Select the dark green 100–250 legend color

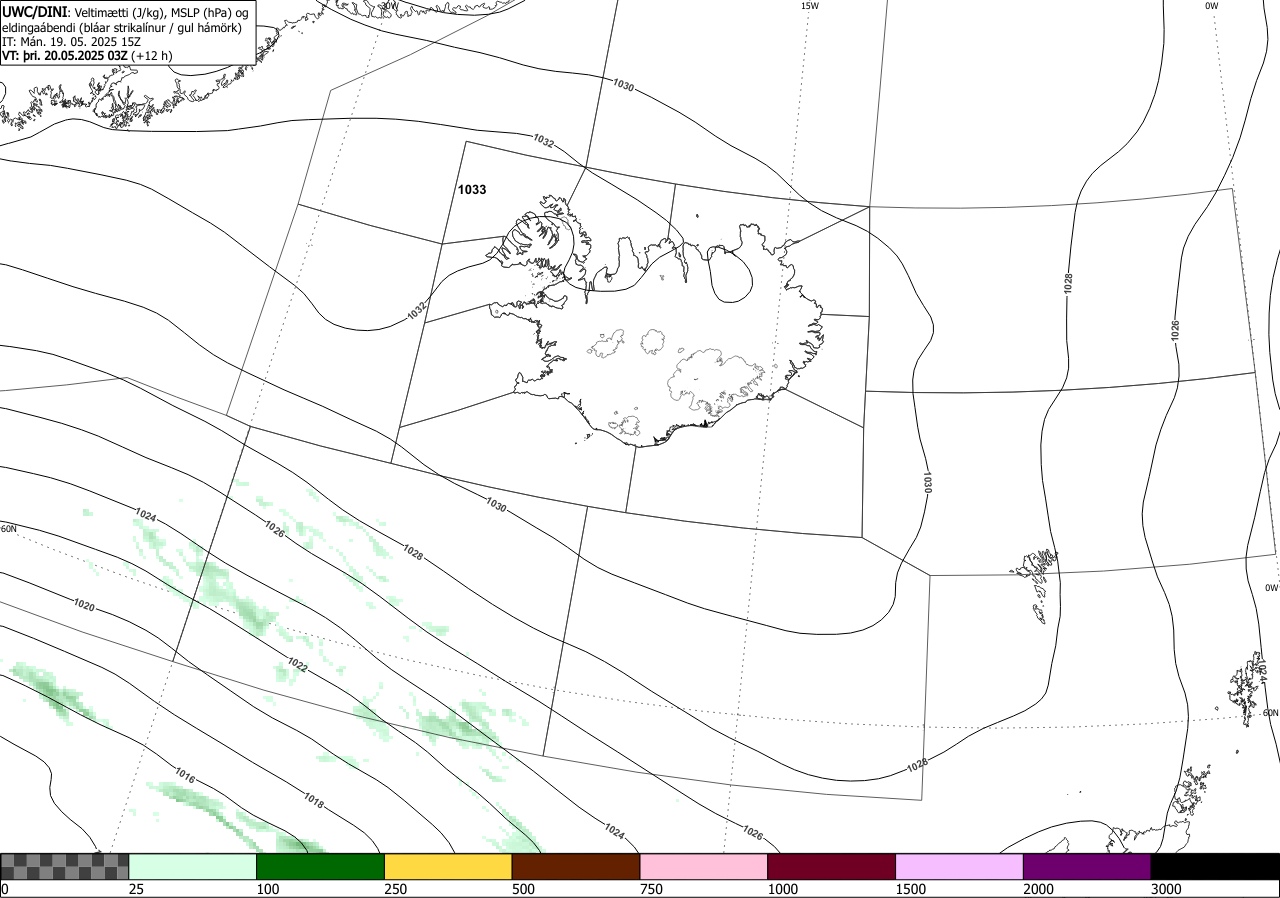(x=320, y=866)
